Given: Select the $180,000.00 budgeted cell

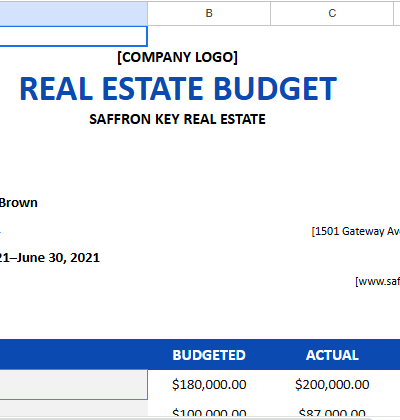Looking at the screenshot, I should [x=209, y=384].
